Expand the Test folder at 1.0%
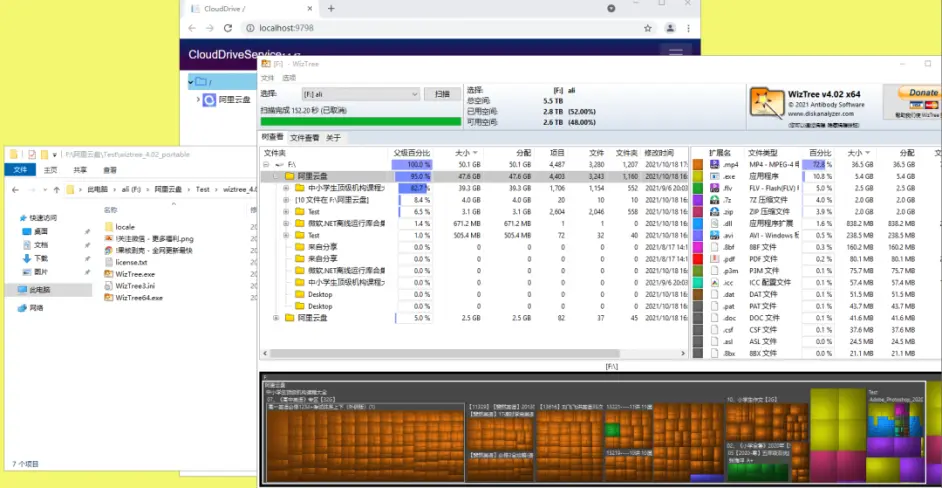The height and width of the screenshot is (488, 942). click(287, 235)
